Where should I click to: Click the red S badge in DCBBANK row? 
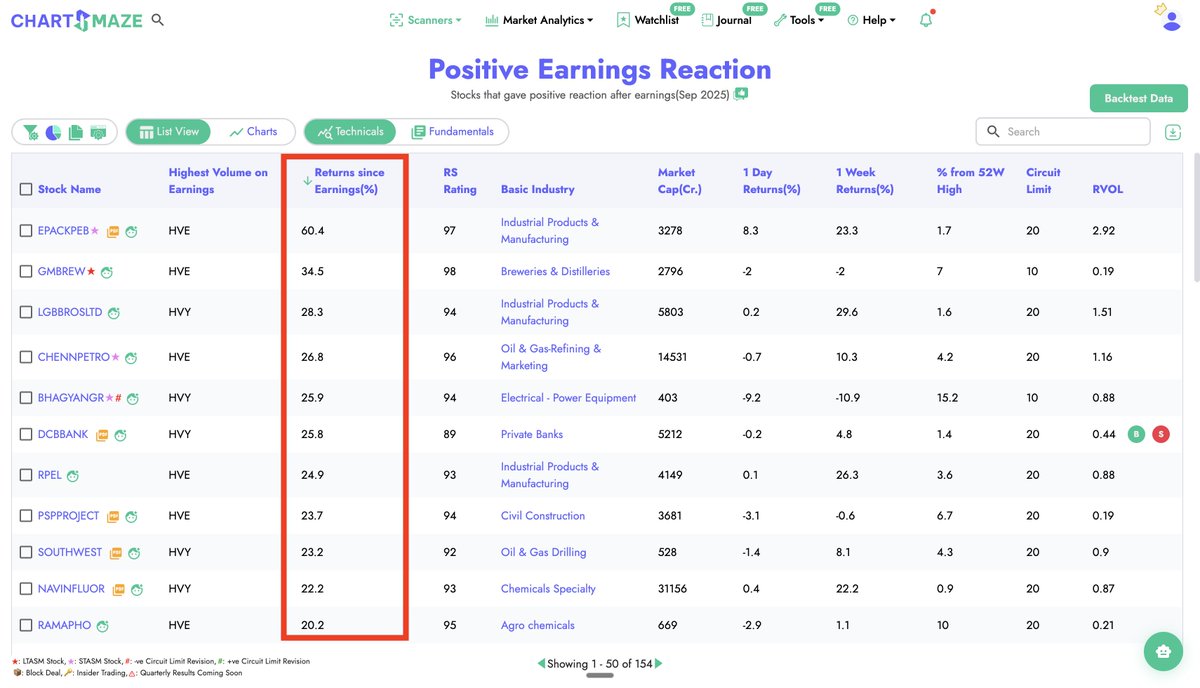pyautogui.click(x=1160, y=434)
